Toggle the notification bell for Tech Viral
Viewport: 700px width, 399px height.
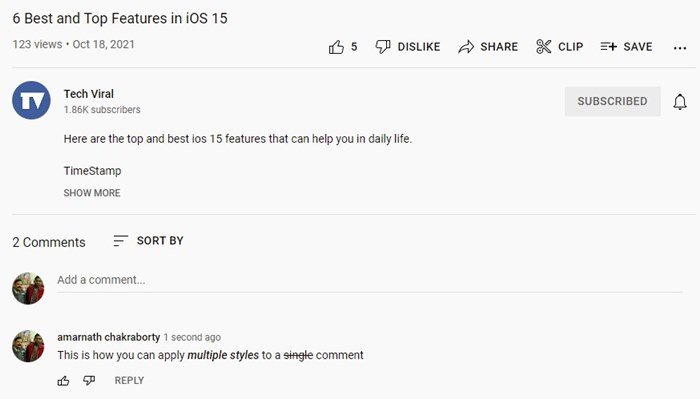click(x=680, y=102)
